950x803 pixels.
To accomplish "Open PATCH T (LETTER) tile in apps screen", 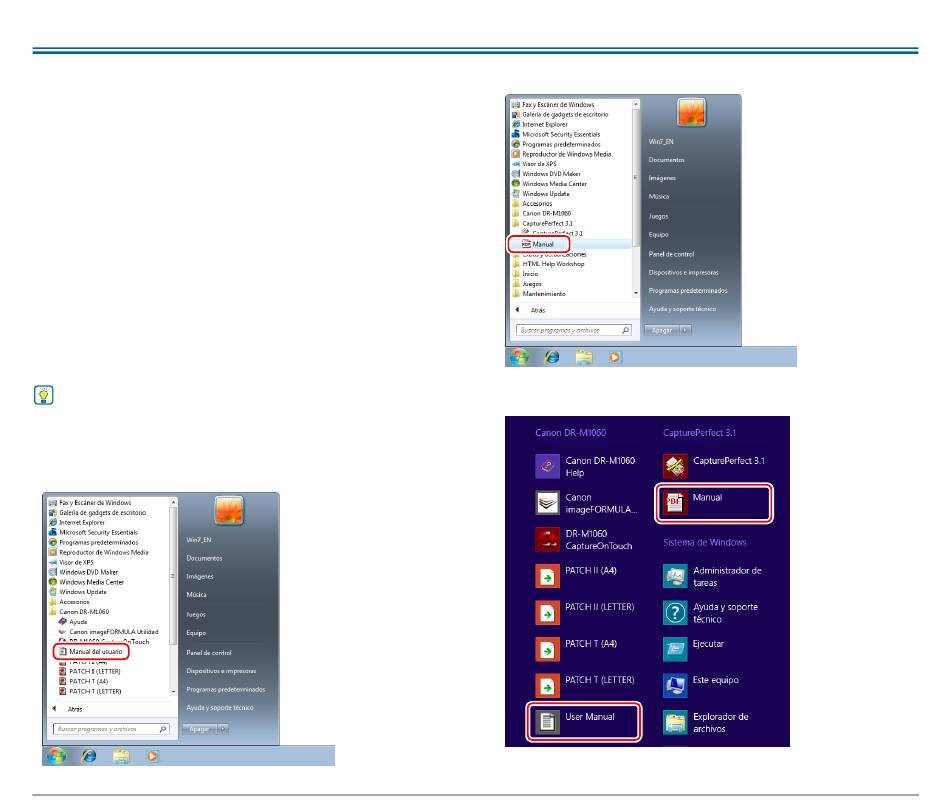I will tap(585, 685).
